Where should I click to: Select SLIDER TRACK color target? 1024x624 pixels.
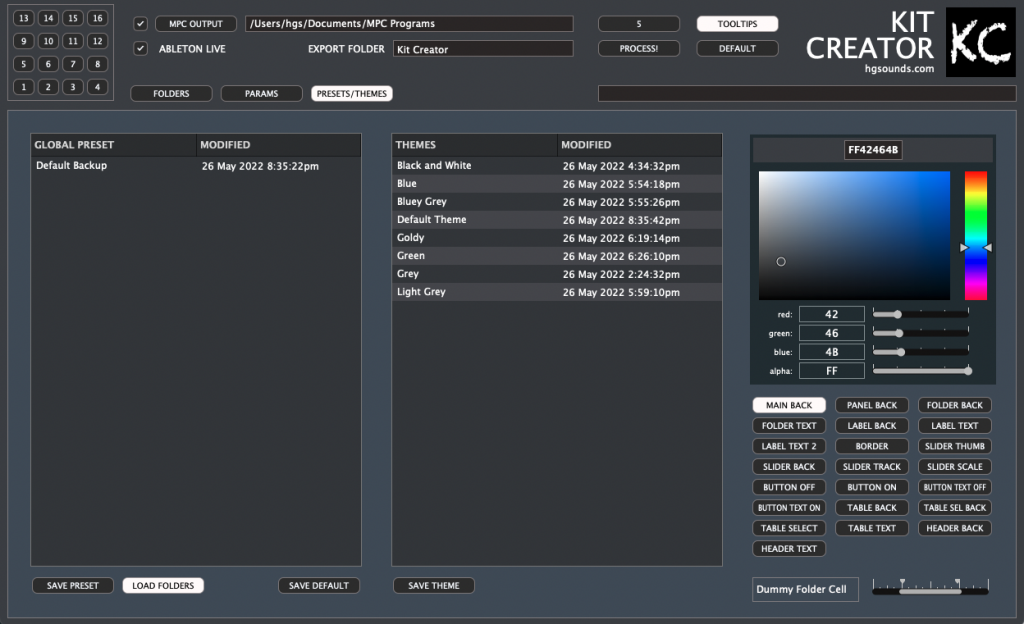[x=872, y=467]
